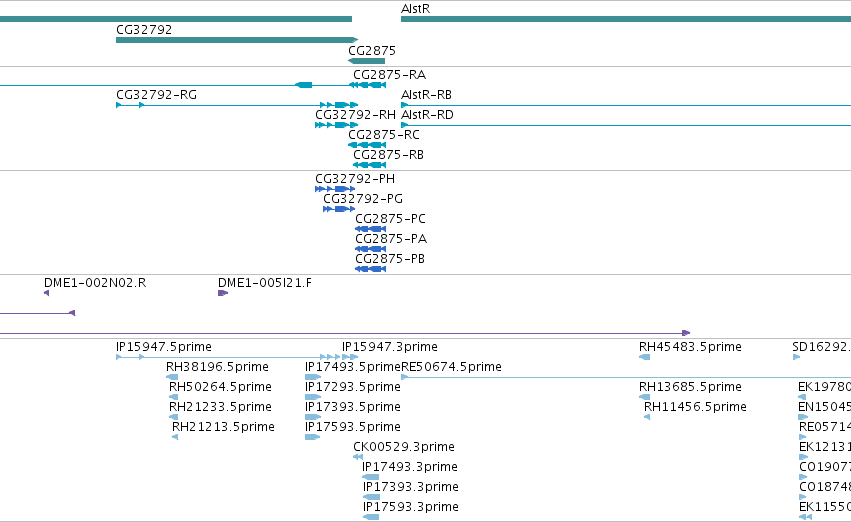Click the DME1-005I21.F label

(265, 283)
